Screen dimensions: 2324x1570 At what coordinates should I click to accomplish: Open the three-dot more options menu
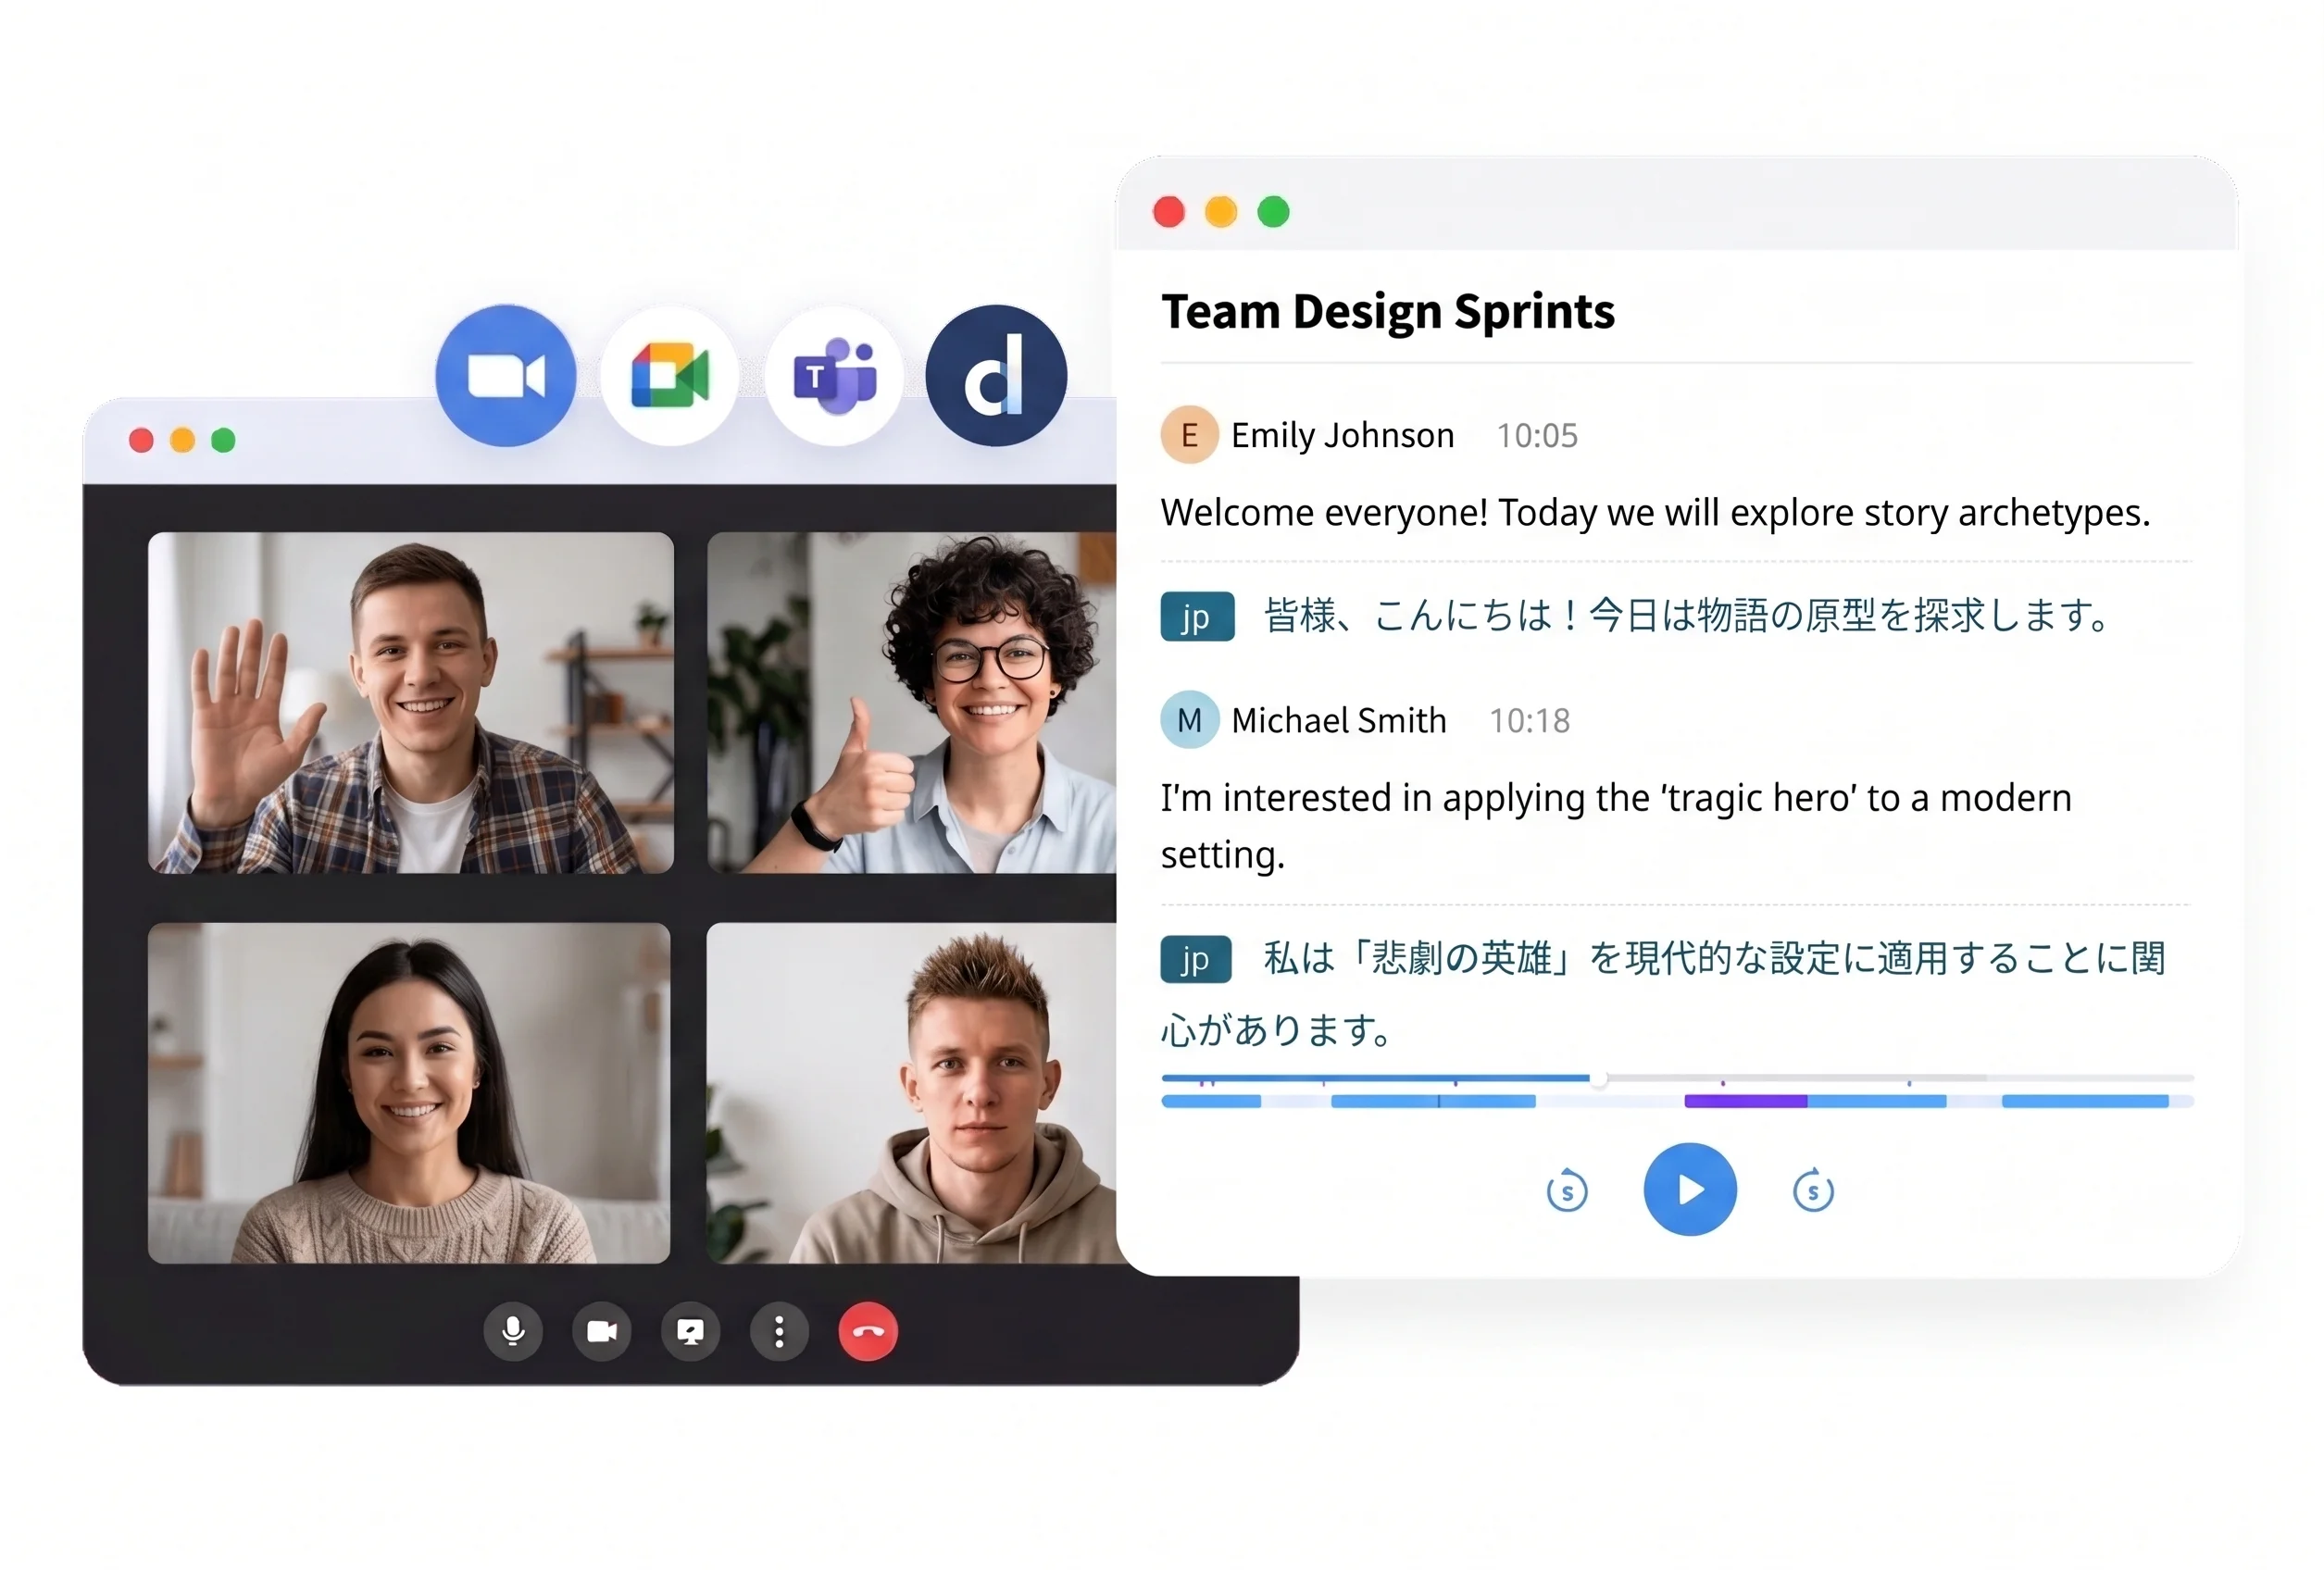click(779, 1331)
